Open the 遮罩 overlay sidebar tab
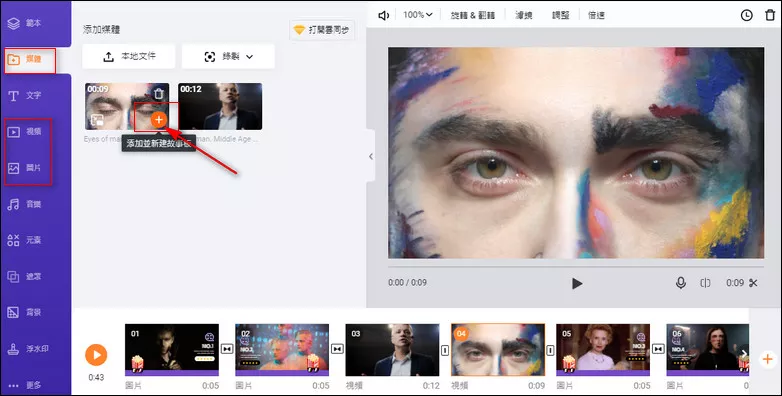Viewport: 782px width, 396px height. [25, 276]
